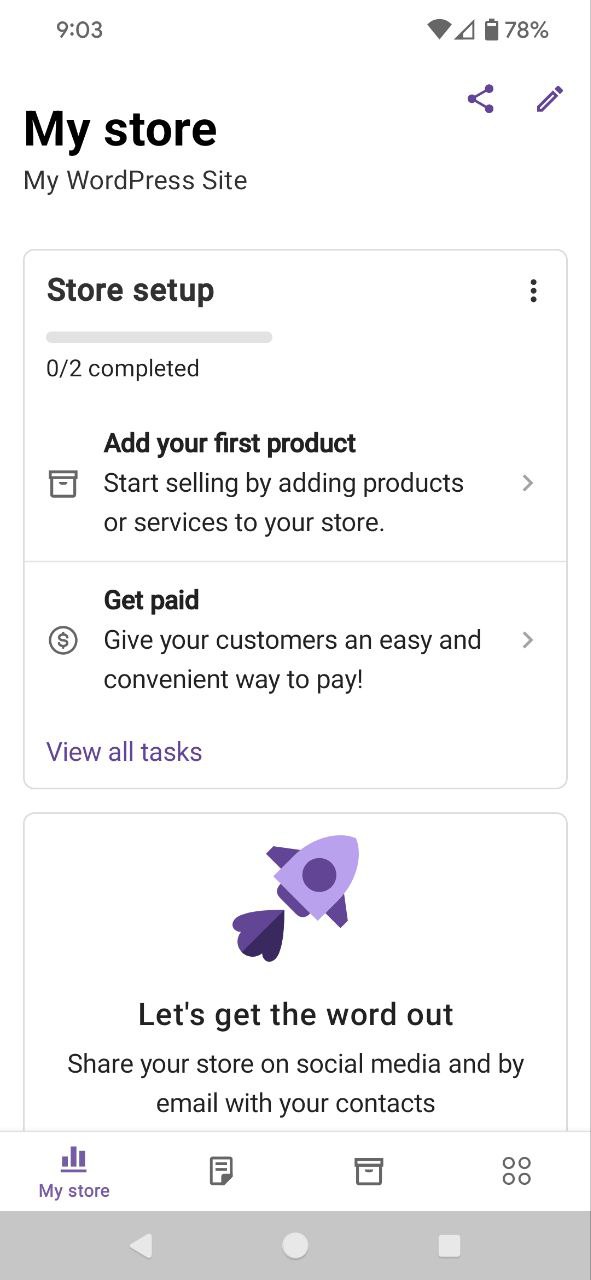Image resolution: width=591 pixels, height=1280 pixels.
Task: Switch to the My store tab
Action: [73, 1171]
